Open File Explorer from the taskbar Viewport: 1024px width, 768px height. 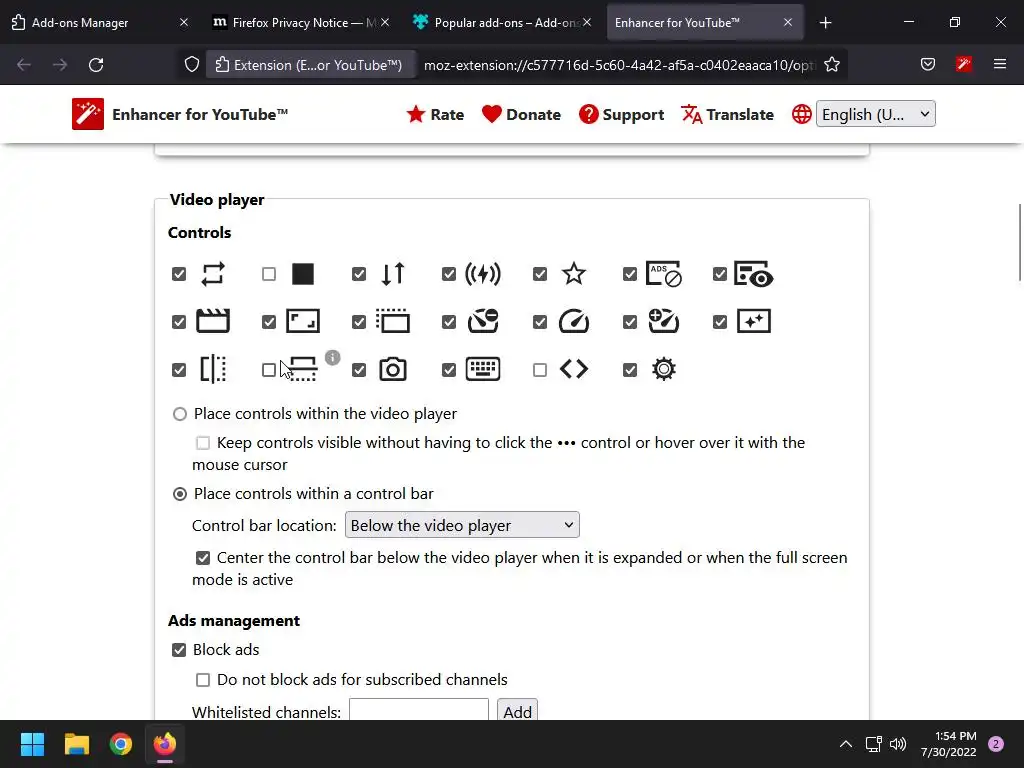pyautogui.click(x=76, y=744)
